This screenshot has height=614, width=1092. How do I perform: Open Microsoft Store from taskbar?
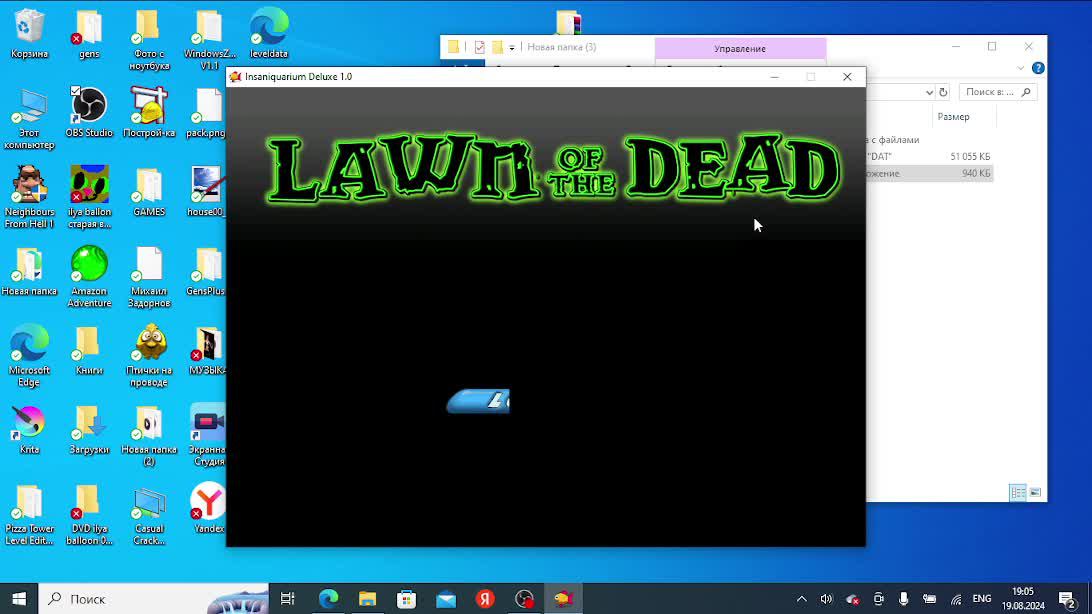click(406, 599)
